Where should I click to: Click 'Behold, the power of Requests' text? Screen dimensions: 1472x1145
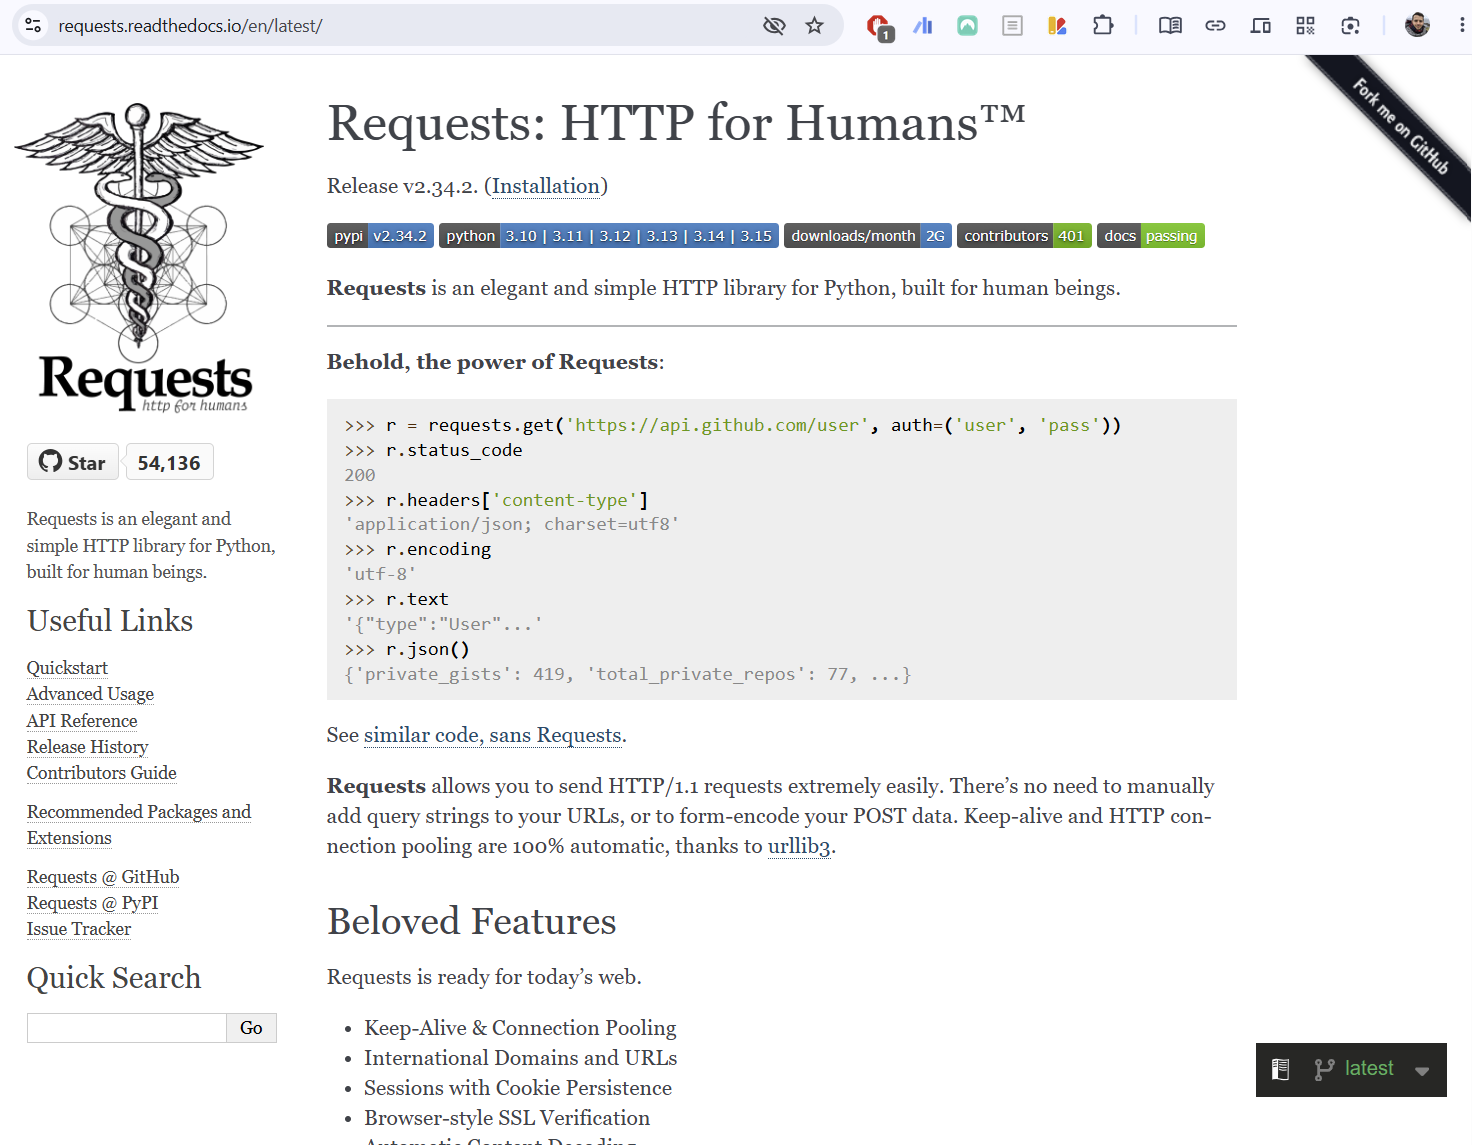click(x=495, y=362)
